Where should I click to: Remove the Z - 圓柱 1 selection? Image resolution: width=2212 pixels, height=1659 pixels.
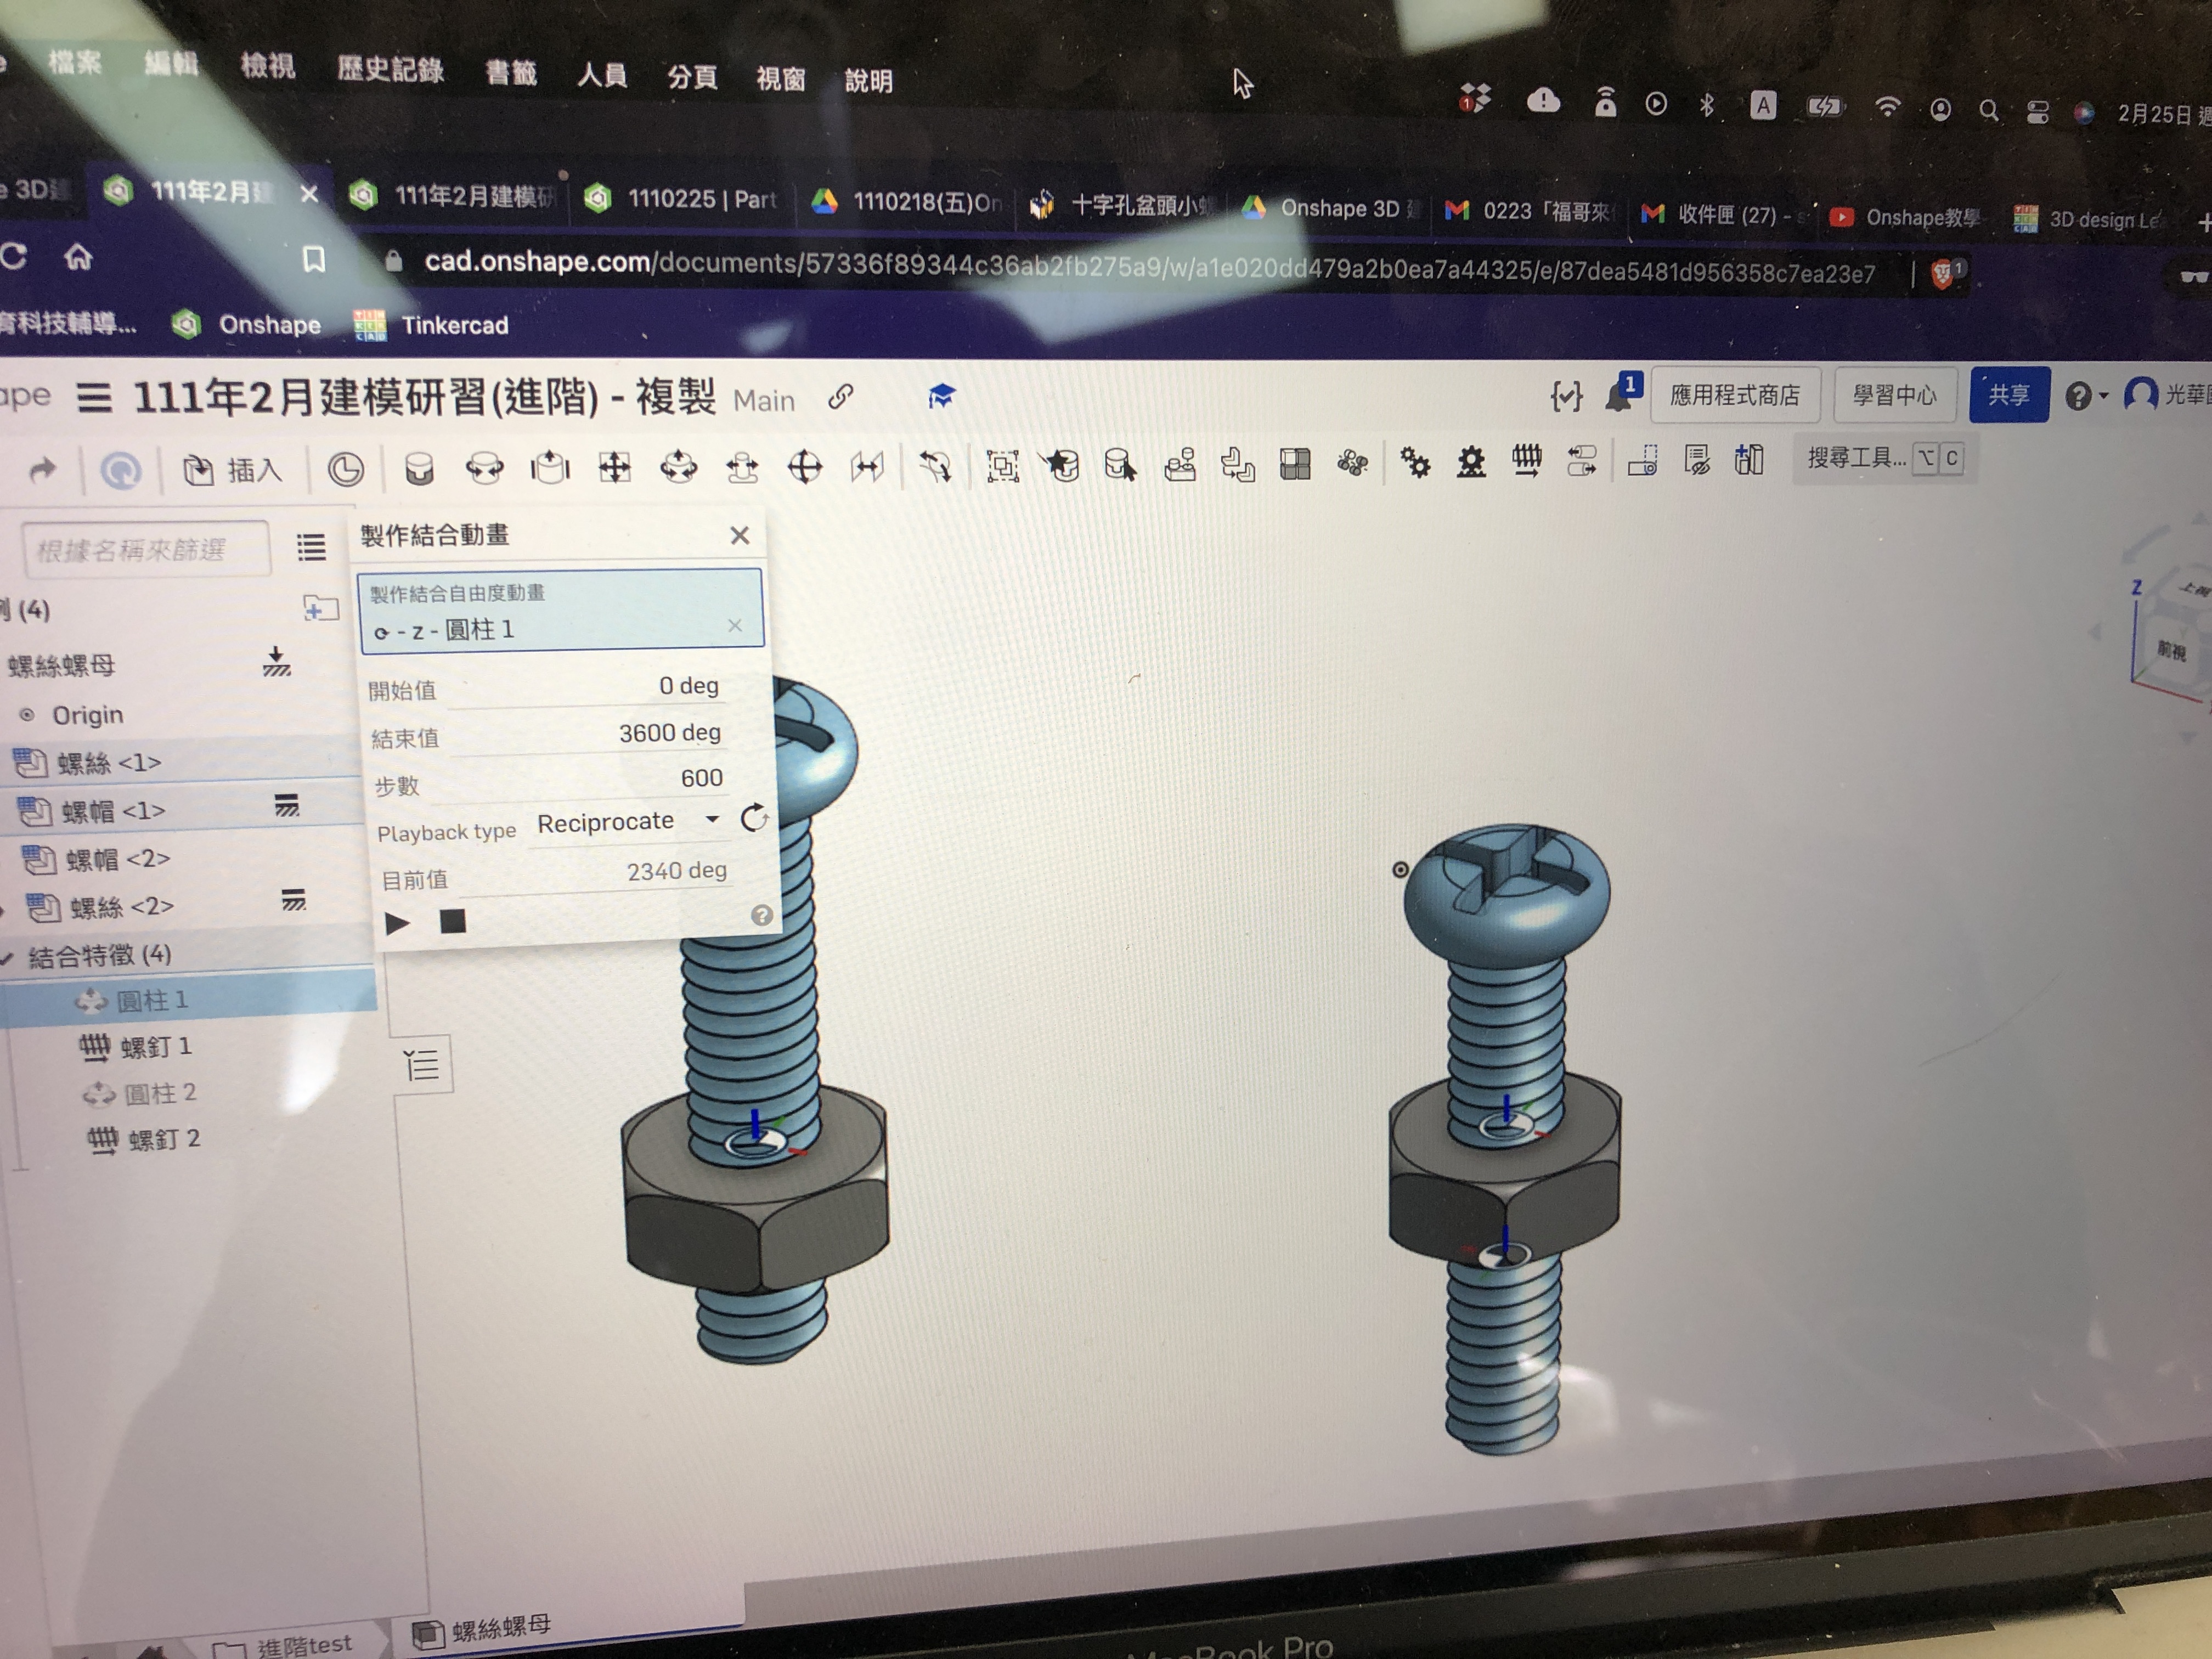735,626
